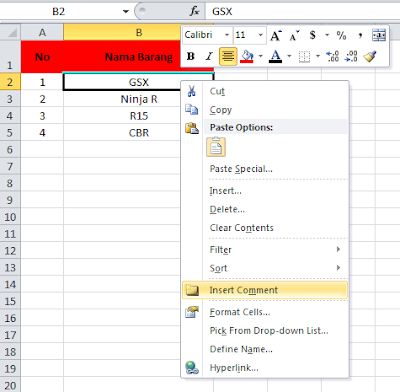This screenshot has width=400, height=392.
Task: Choose Cut from context menu
Action: click(265, 91)
